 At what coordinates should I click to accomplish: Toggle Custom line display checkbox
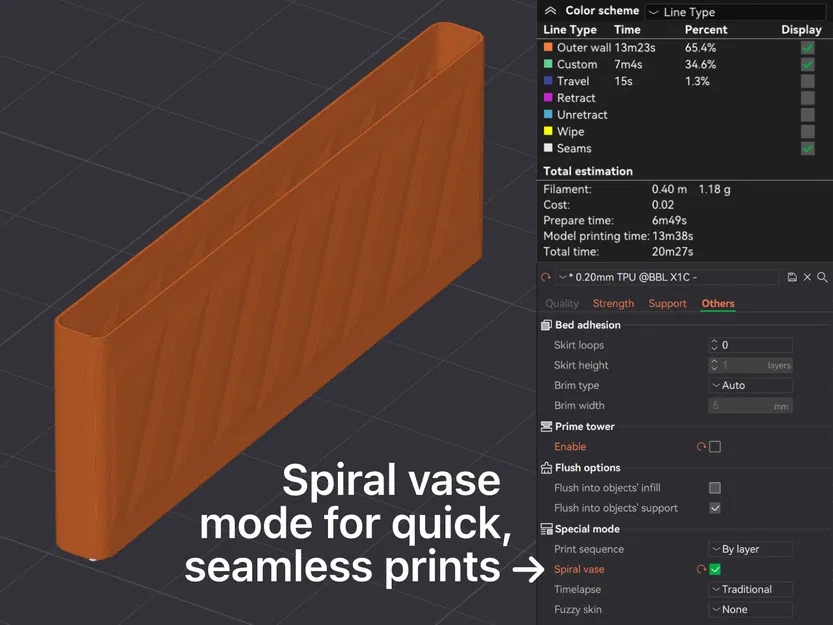tap(808, 64)
